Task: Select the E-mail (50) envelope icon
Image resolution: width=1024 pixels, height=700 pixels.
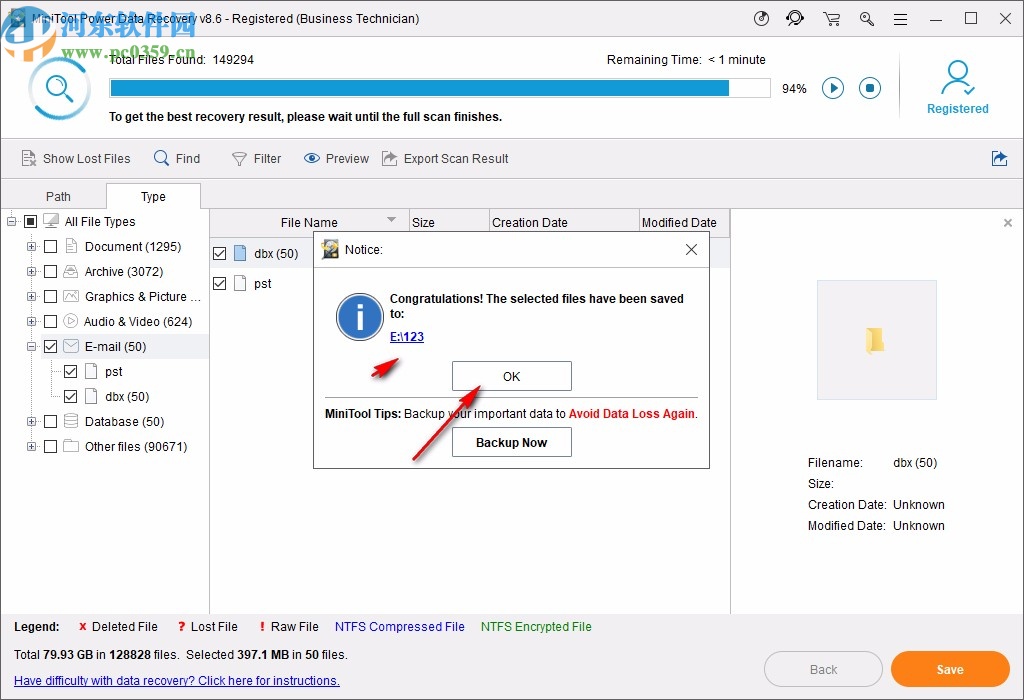Action: coord(71,346)
